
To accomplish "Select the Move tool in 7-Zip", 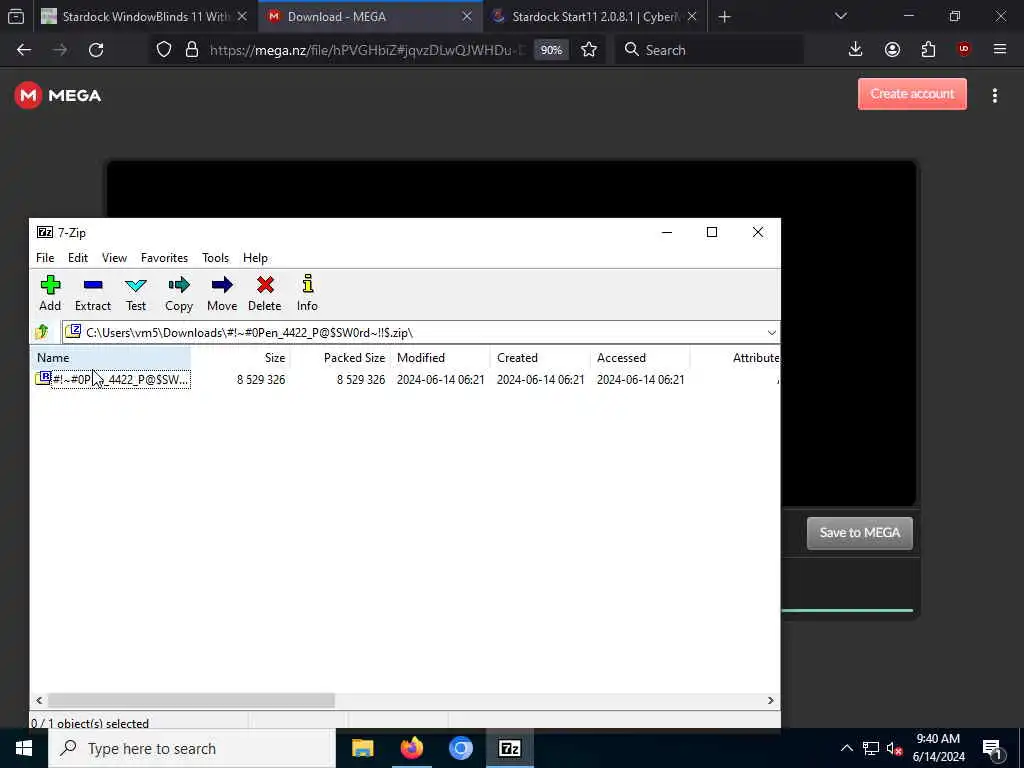I will coord(222,293).
